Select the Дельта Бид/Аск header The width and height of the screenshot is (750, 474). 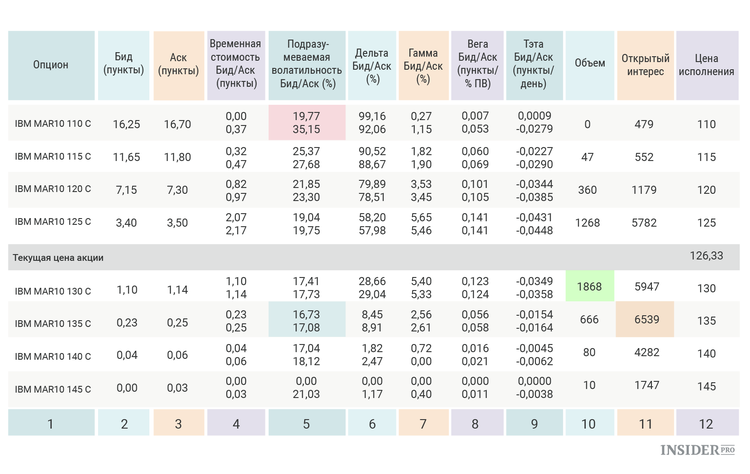[372, 66]
